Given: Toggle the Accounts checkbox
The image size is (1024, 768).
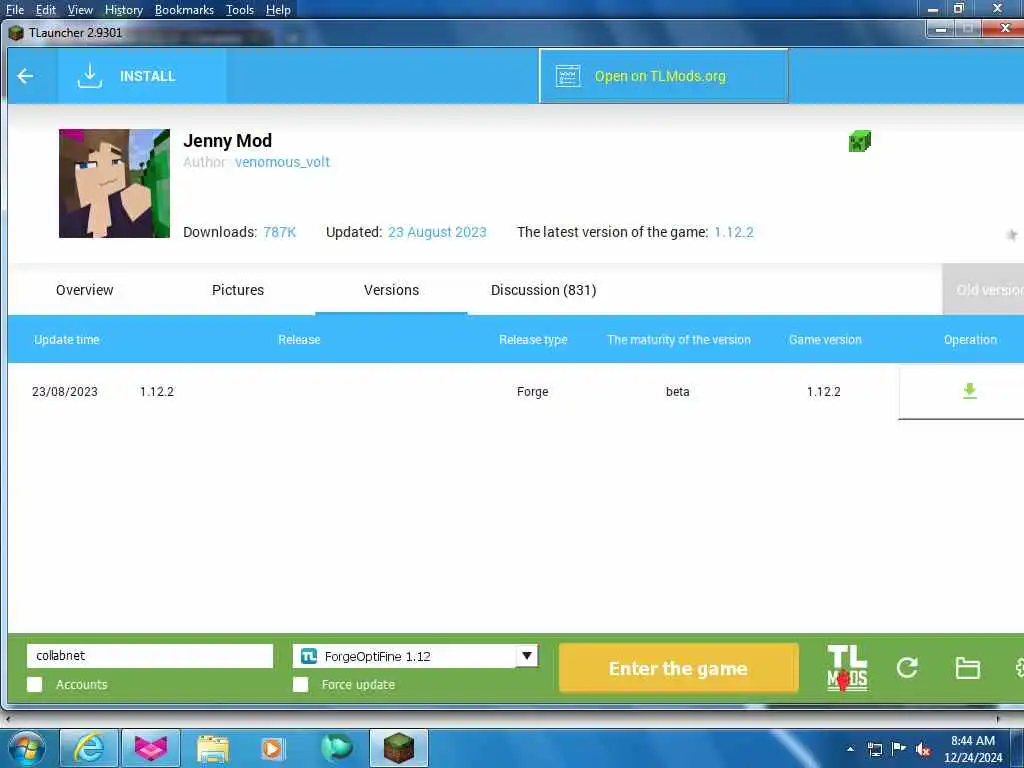Looking at the screenshot, I should (35, 684).
